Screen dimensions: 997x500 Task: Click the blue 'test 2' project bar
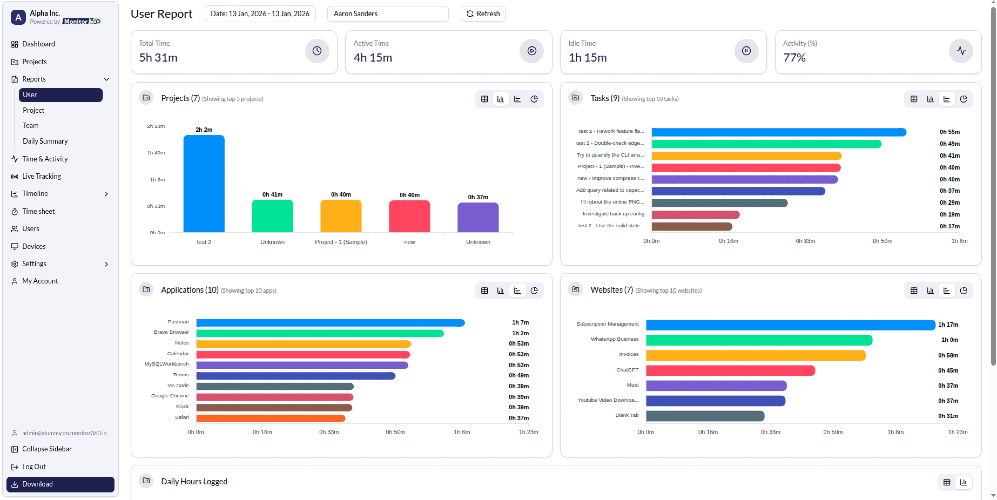pyautogui.click(x=204, y=183)
